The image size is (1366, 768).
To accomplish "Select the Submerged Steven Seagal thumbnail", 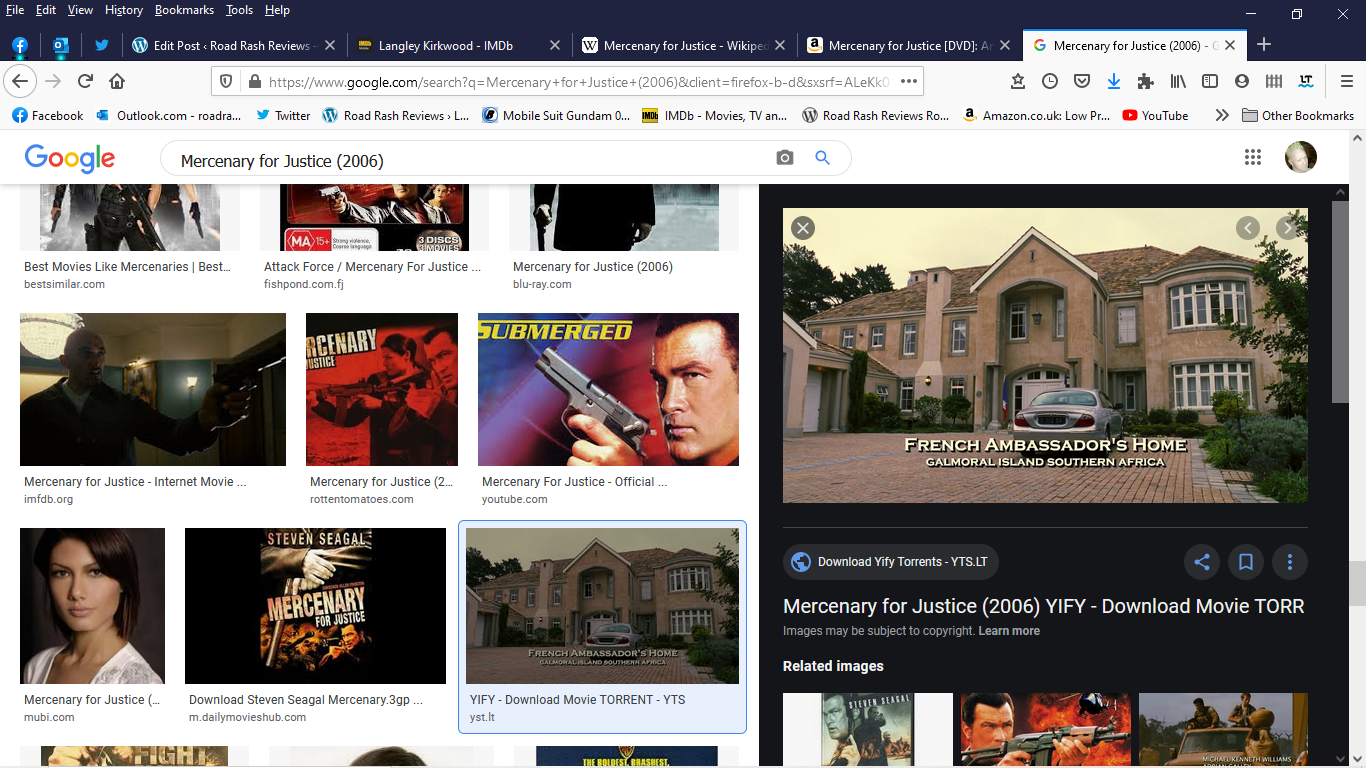I will pyautogui.click(x=608, y=389).
